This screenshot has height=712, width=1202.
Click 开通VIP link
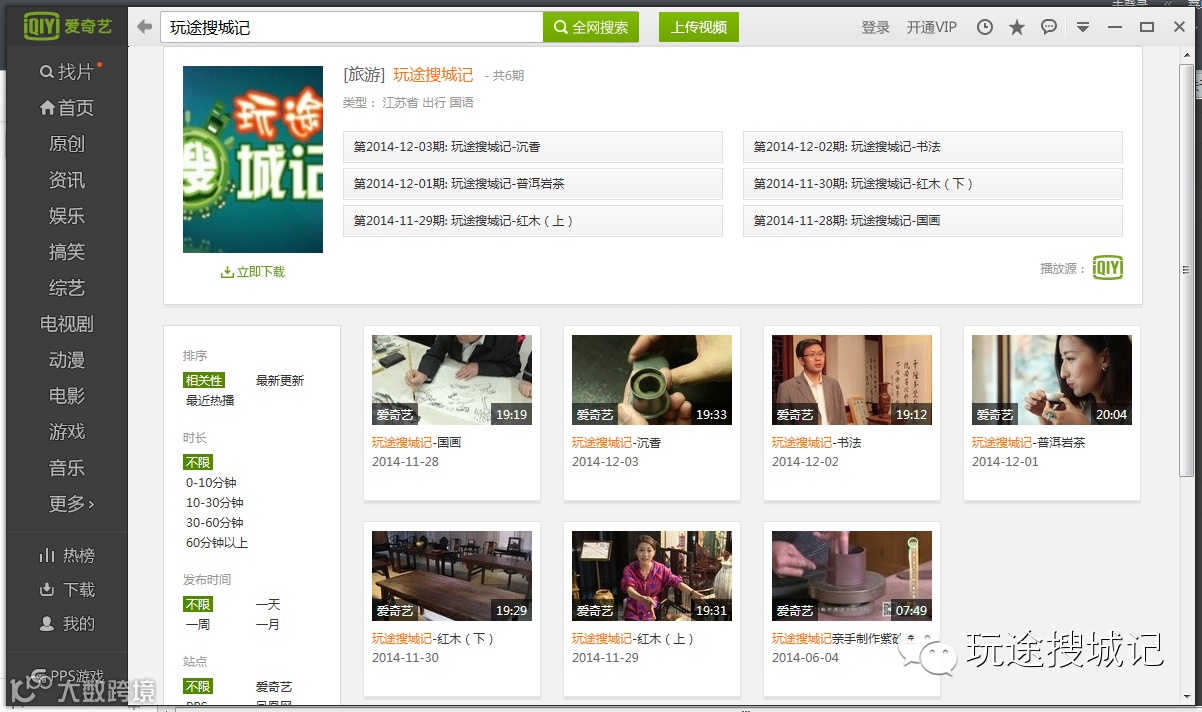click(x=932, y=27)
